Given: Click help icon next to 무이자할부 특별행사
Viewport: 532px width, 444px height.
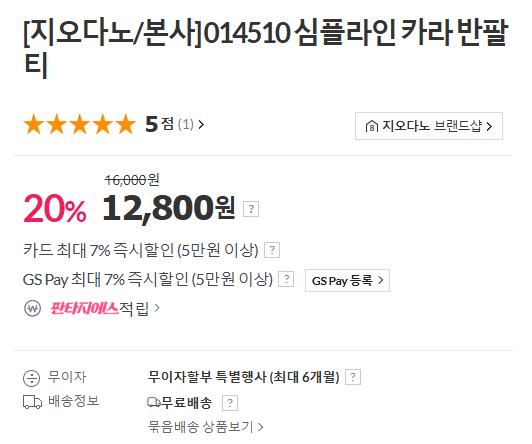Looking at the screenshot, I should [x=353, y=377].
